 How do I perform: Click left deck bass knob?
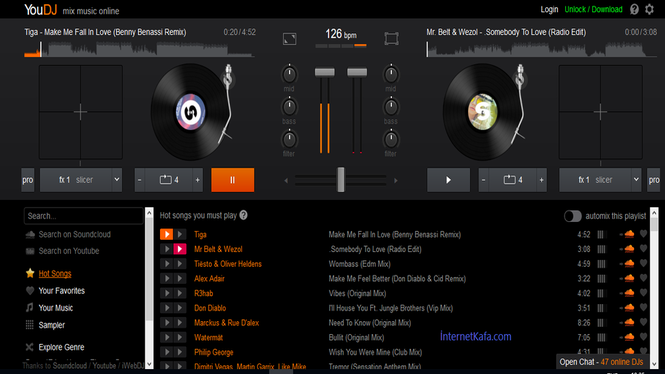tap(289, 107)
